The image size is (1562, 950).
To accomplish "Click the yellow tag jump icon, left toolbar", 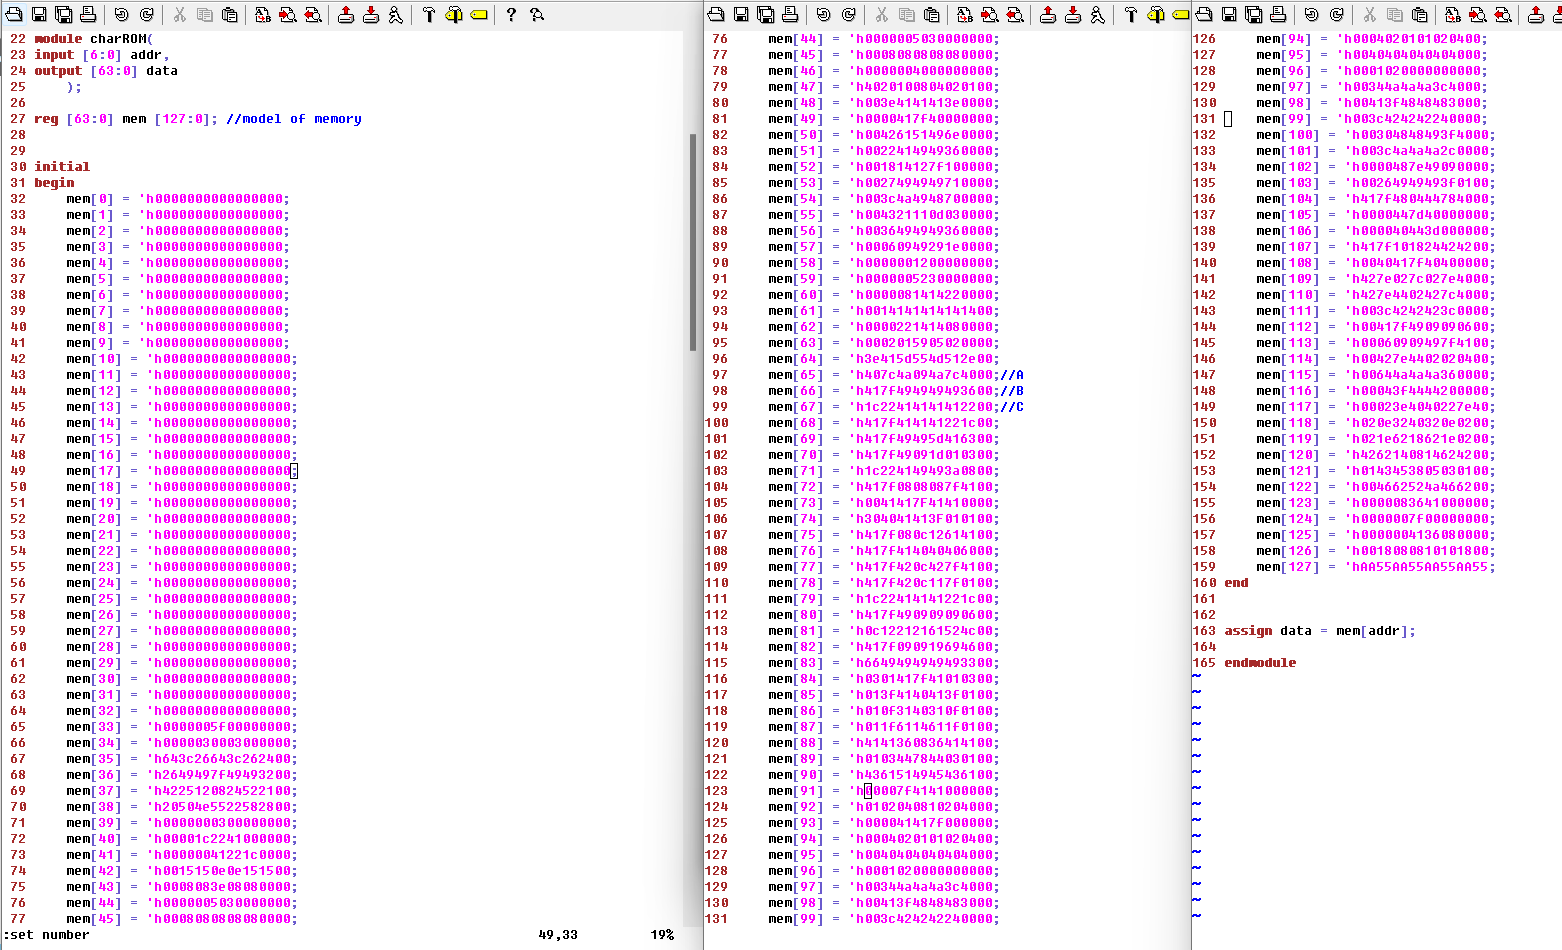I will pyautogui.click(x=479, y=14).
